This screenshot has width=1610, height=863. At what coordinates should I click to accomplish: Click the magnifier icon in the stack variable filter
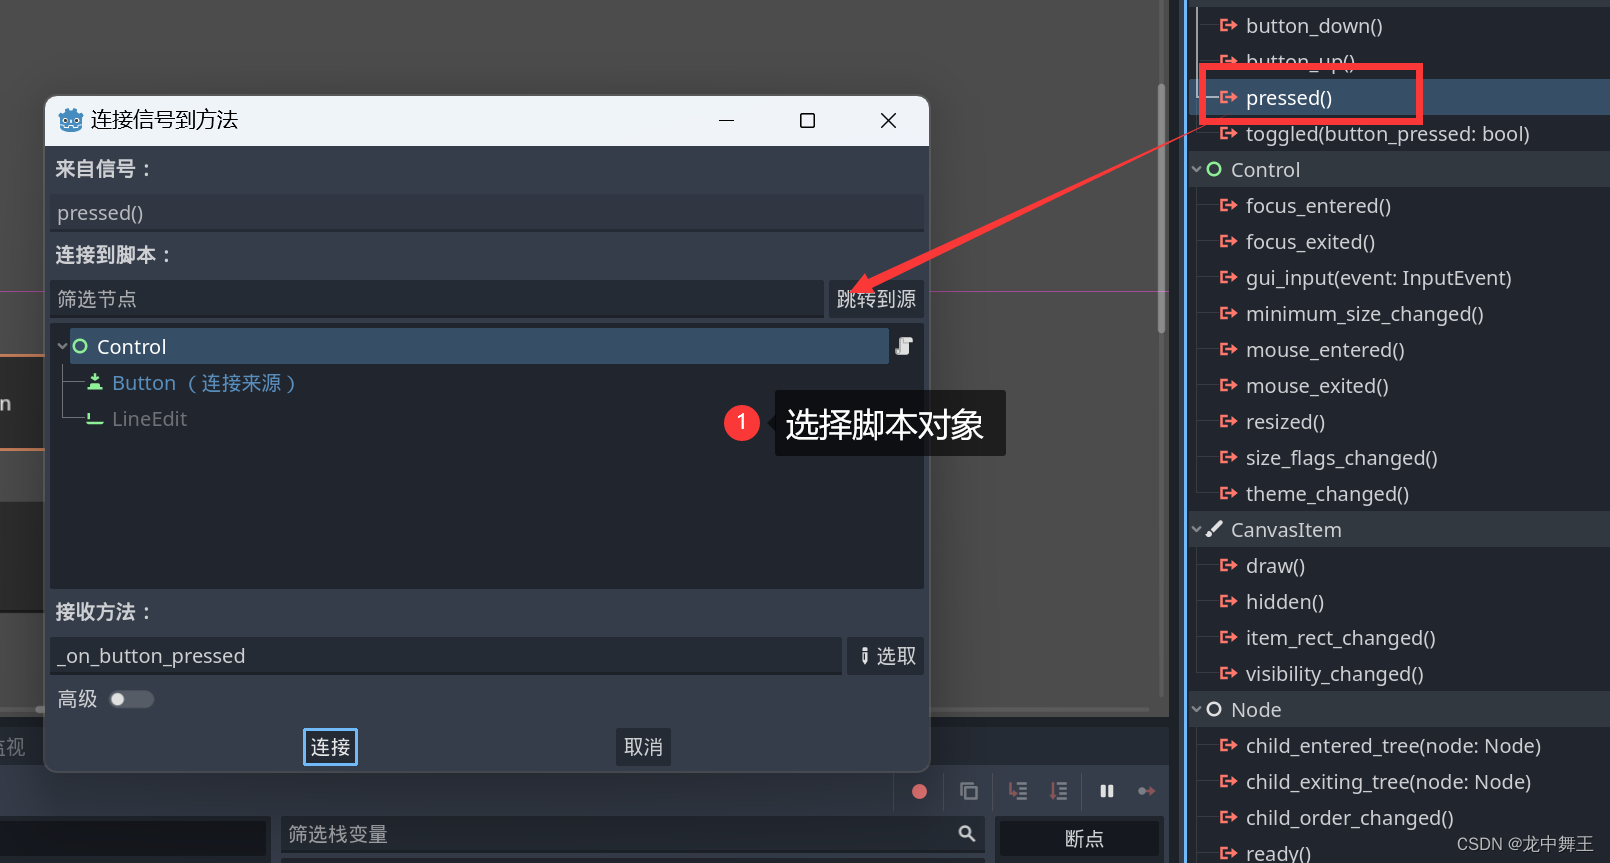[966, 833]
